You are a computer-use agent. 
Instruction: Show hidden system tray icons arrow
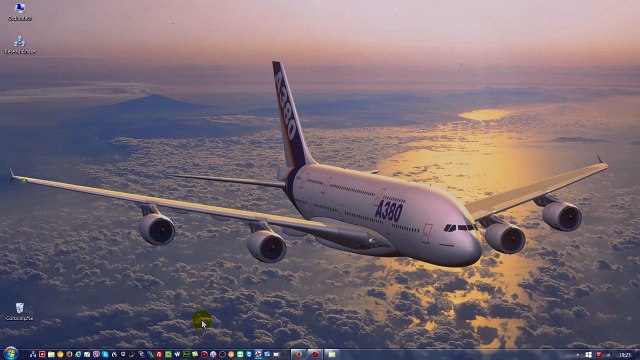[578, 355]
